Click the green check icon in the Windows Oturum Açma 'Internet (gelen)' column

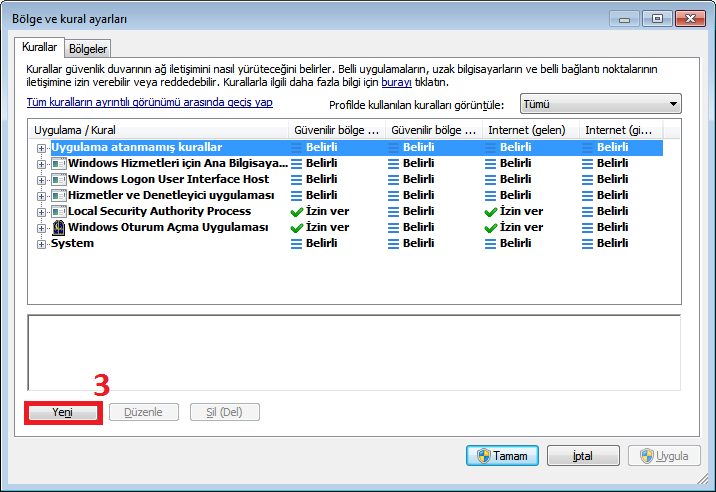(491, 228)
